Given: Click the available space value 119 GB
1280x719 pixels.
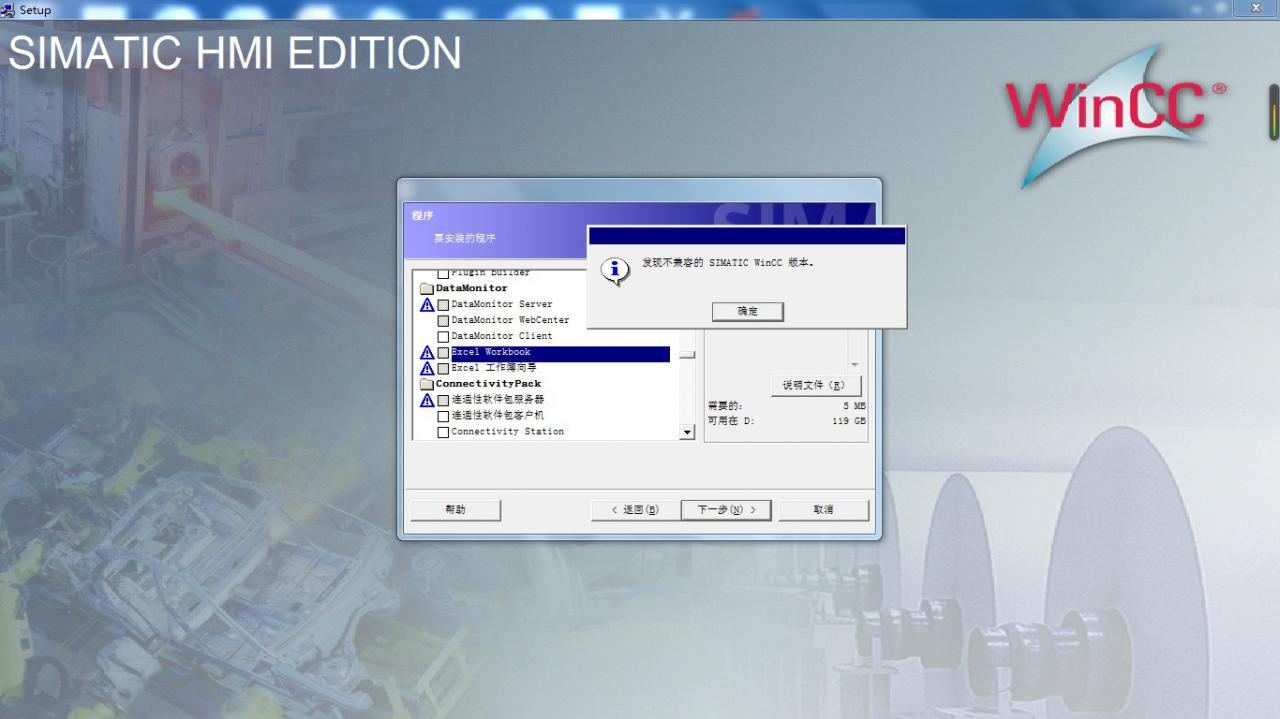Looking at the screenshot, I should pyautogui.click(x=847, y=421).
